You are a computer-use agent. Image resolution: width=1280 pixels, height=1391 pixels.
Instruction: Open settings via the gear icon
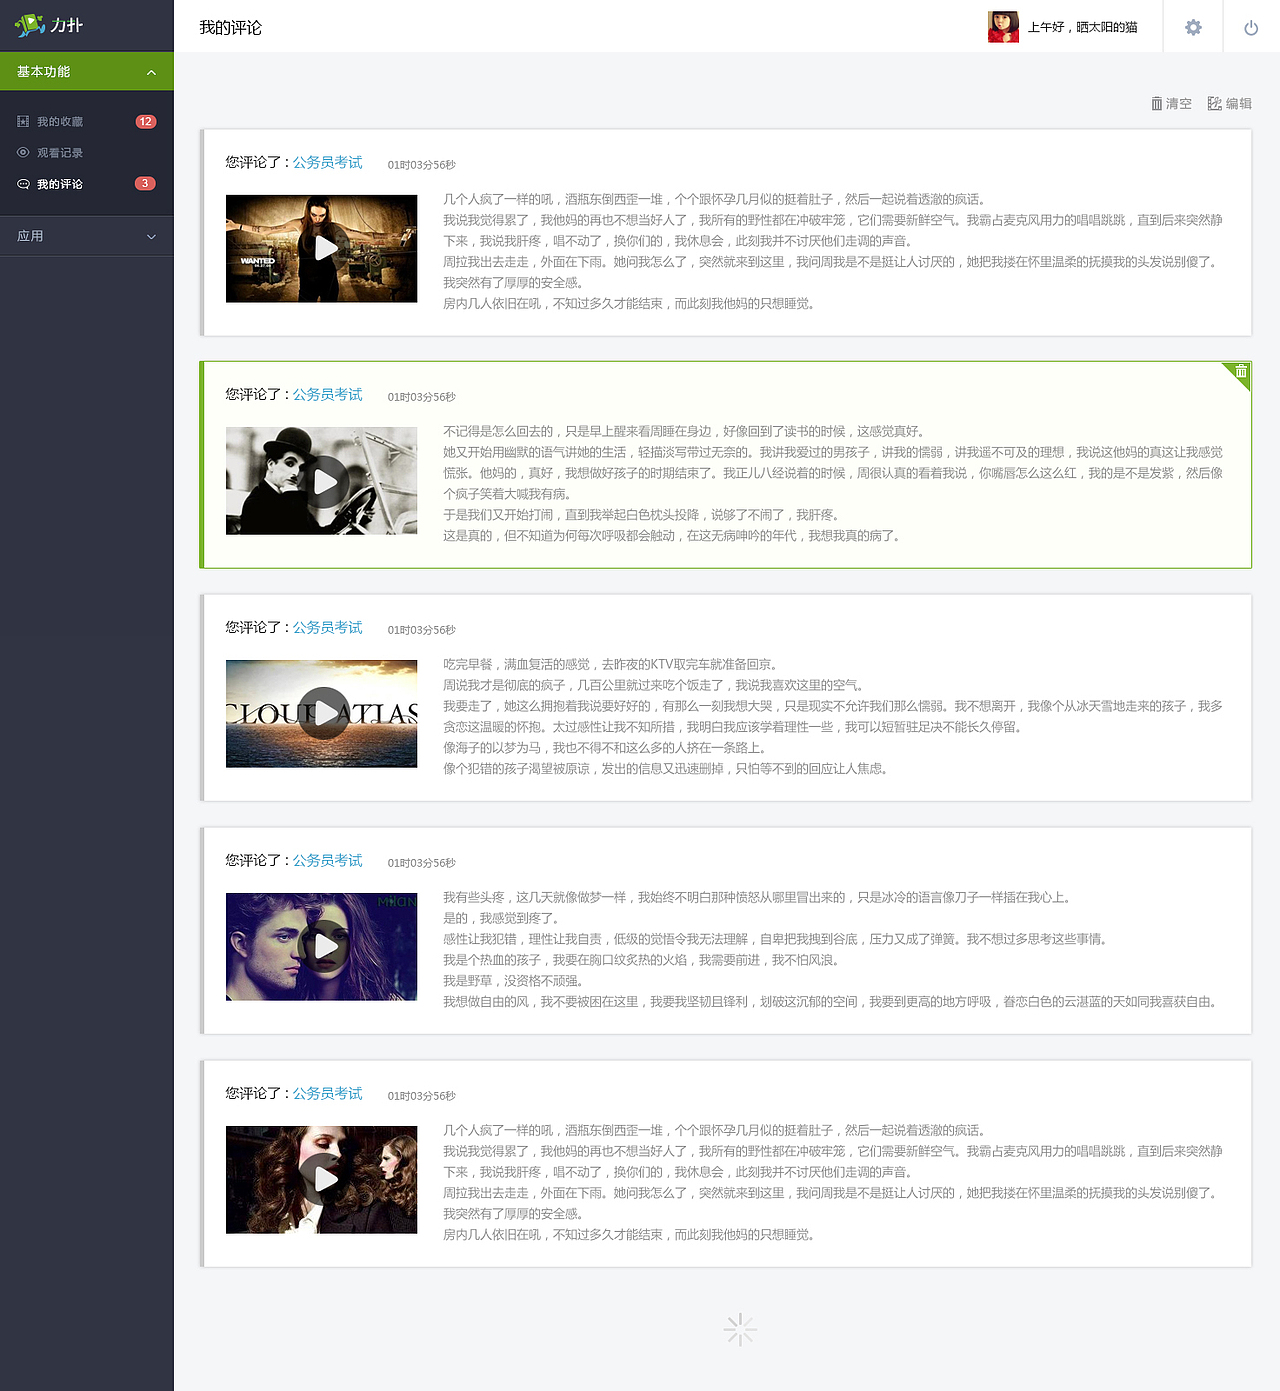click(x=1193, y=27)
